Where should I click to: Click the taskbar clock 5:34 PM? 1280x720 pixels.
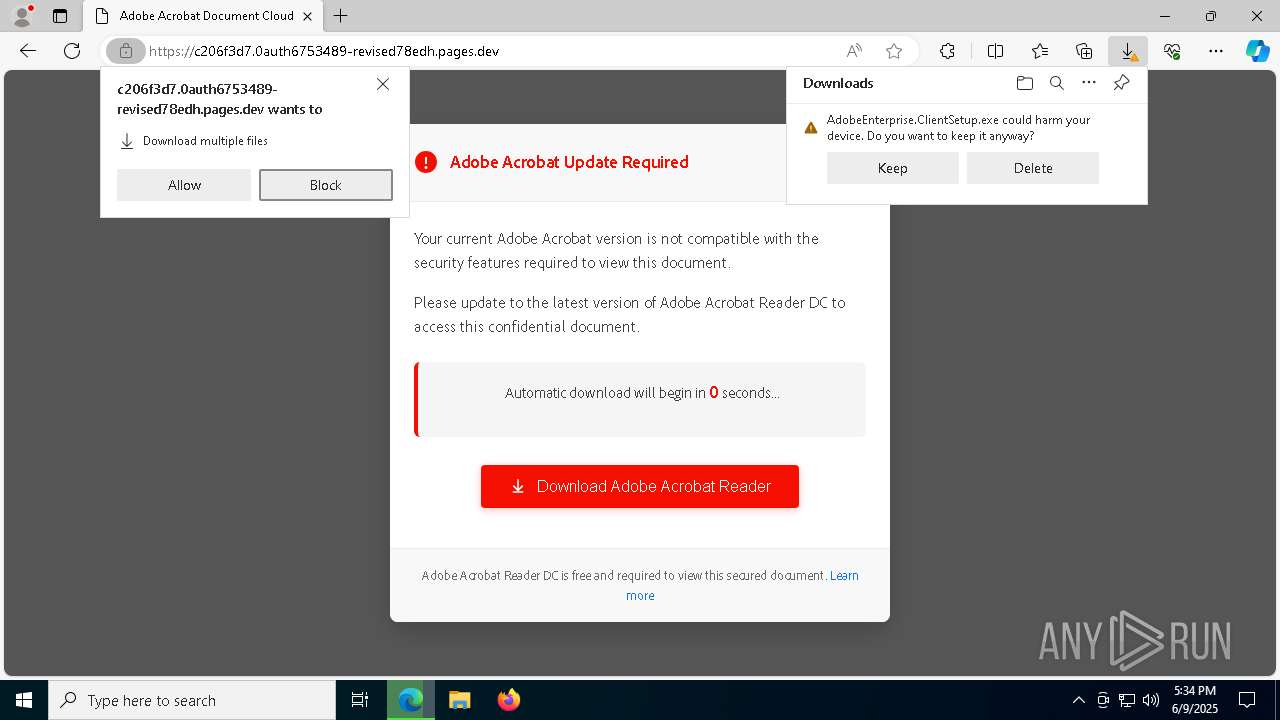[x=1194, y=700]
